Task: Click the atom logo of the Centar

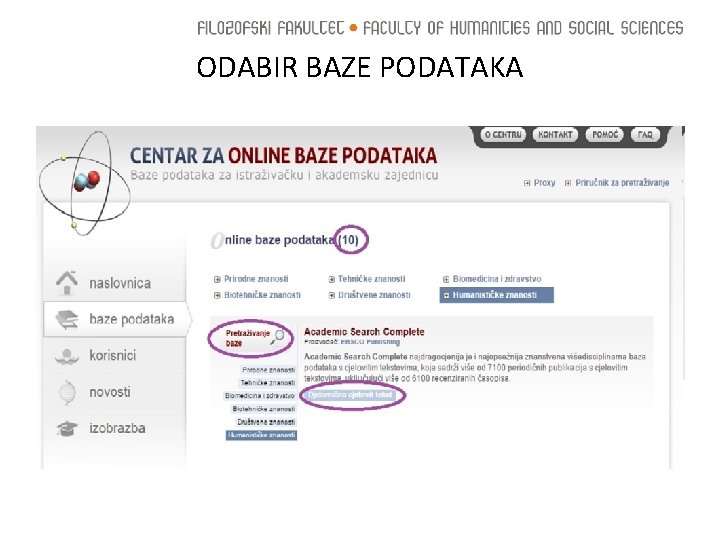Action: pos(85,183)
